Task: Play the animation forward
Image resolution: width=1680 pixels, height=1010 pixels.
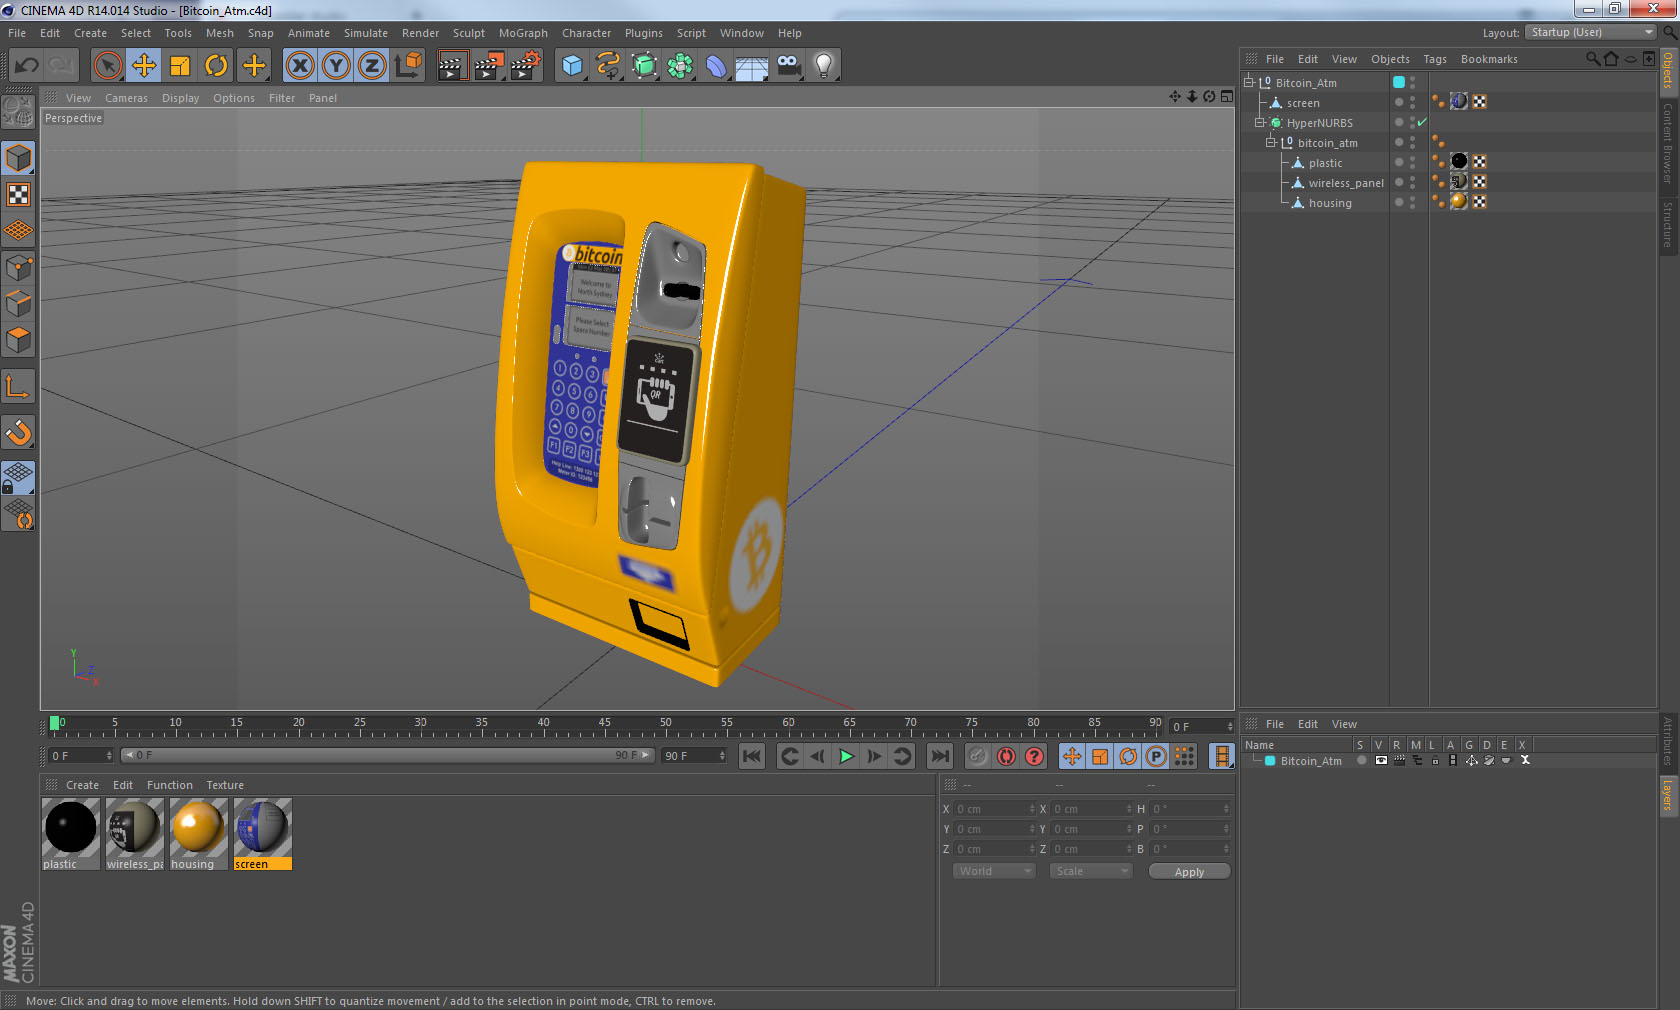Action: click(846, 756)
